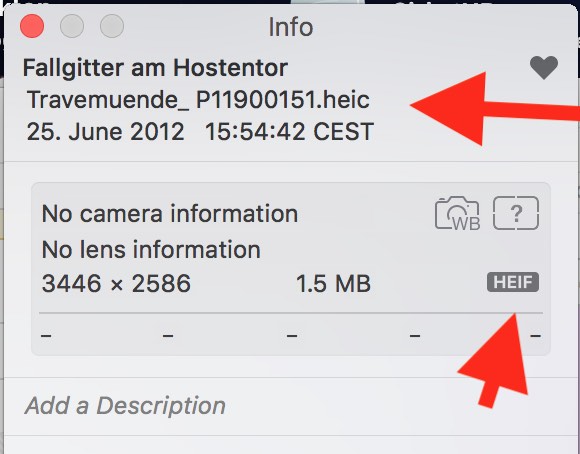The width and height of the screenshot is (580, 454).
Task: Toggle the favorite heart icon
Action: pos(544,68)
